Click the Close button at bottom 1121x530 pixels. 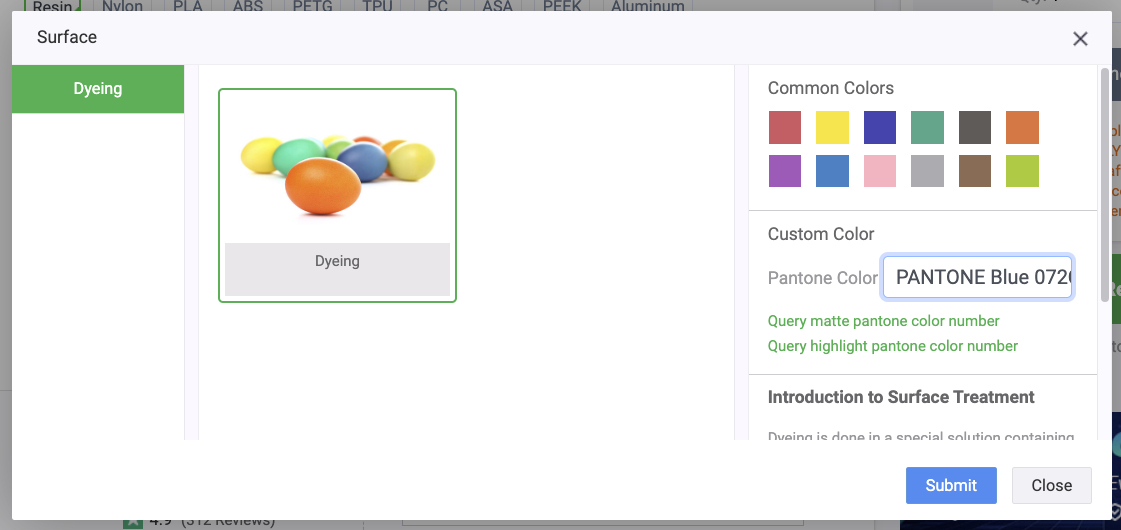[1051, 485]
